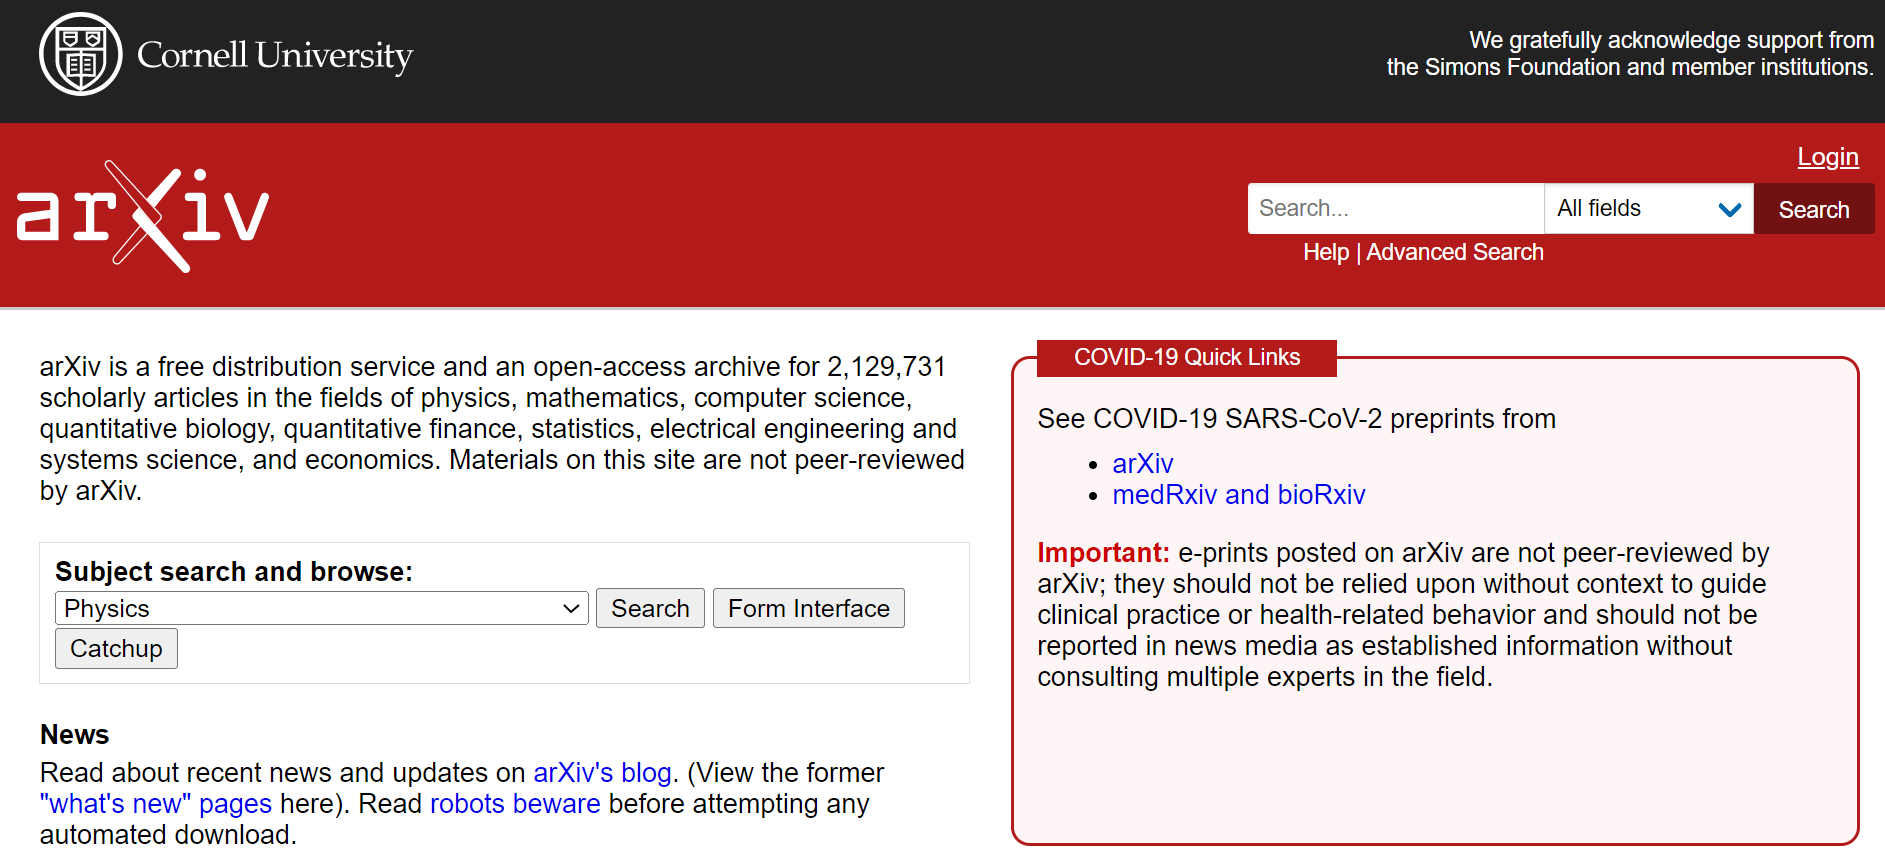Screen dimensions: 1885x861
Task: Open the arXiv logo homepage link
Action: (143, 216)
